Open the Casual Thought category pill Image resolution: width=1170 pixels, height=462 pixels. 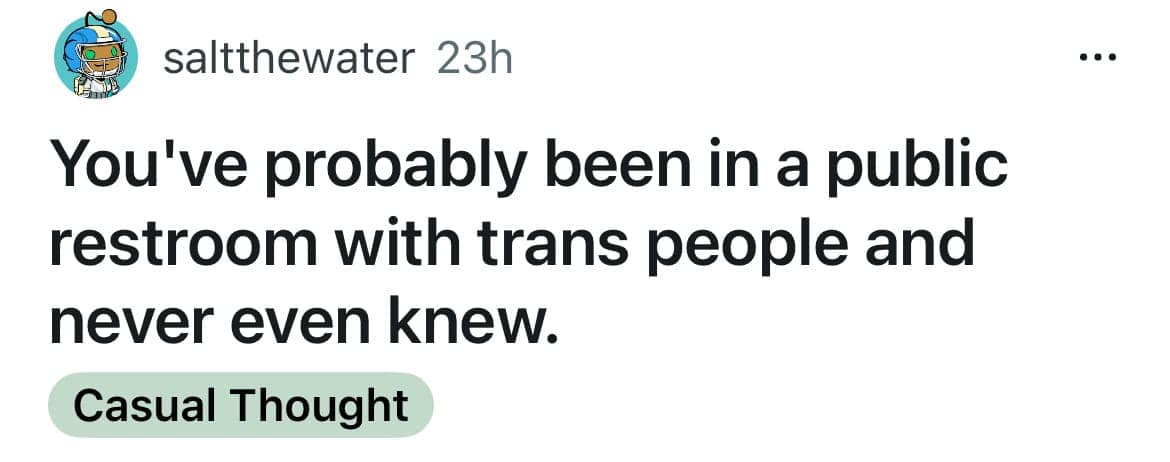pyautogui.click(x=241, y=405)
